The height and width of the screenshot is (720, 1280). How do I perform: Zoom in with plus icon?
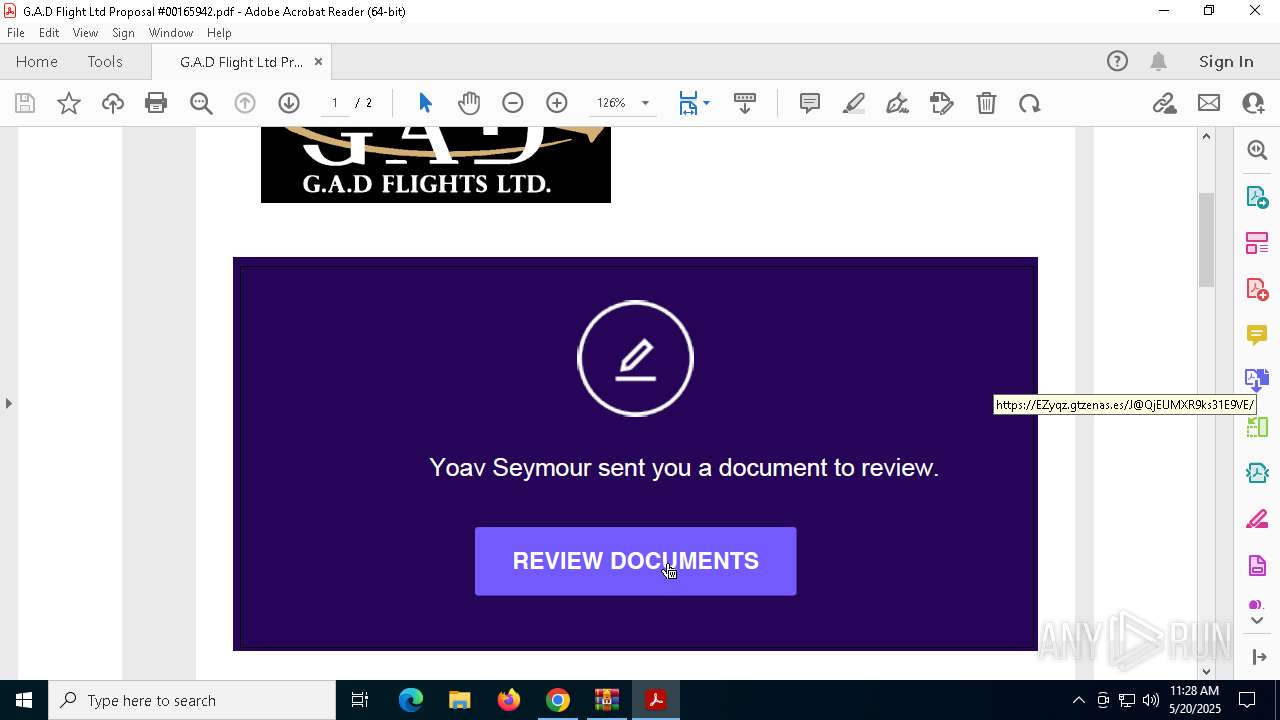coord(557,103)
